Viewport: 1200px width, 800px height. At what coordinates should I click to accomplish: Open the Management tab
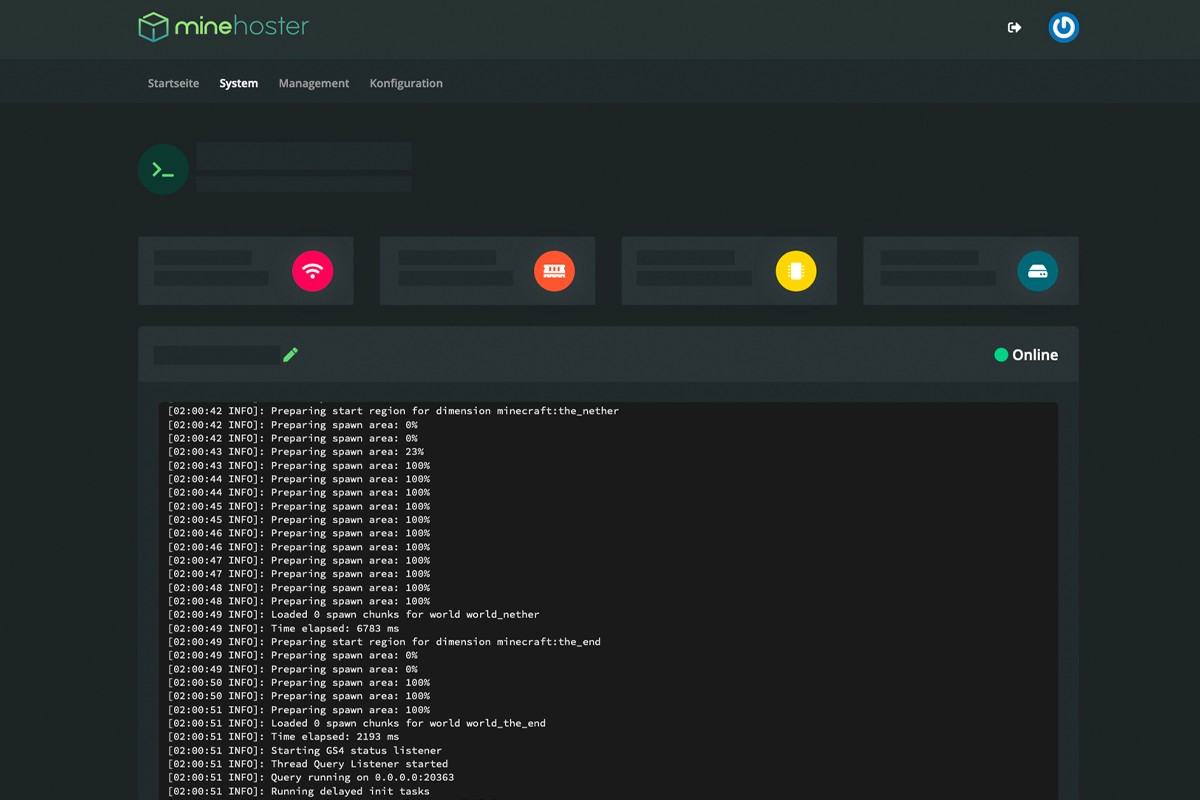(x=314, y=83)
